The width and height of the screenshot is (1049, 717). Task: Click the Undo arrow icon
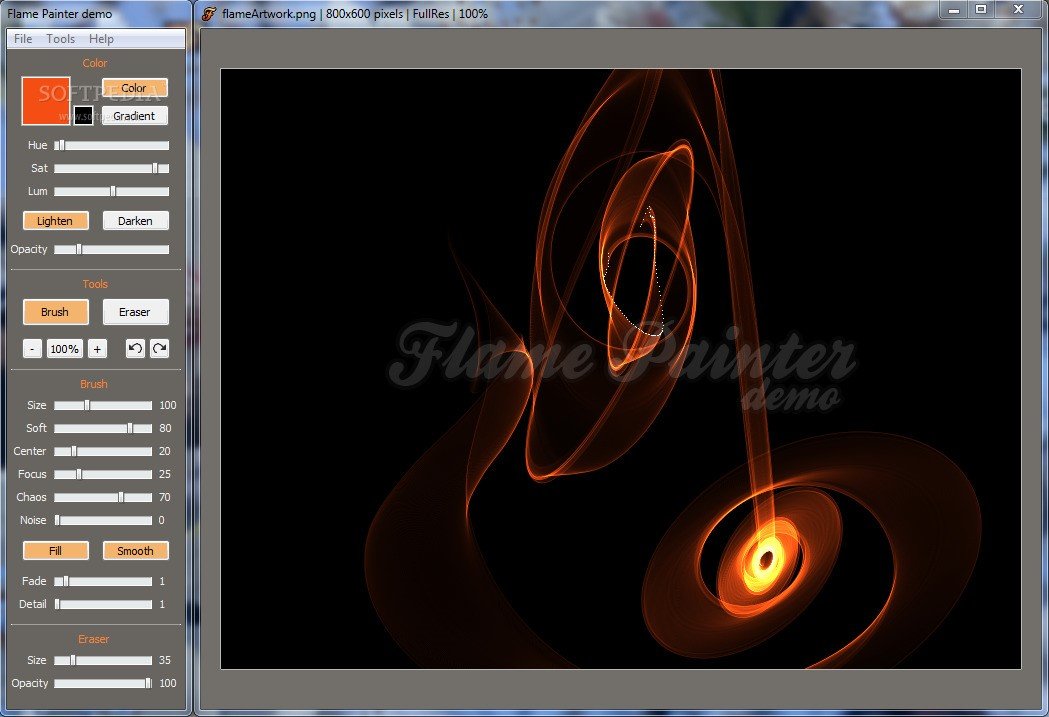pos(135,348)
